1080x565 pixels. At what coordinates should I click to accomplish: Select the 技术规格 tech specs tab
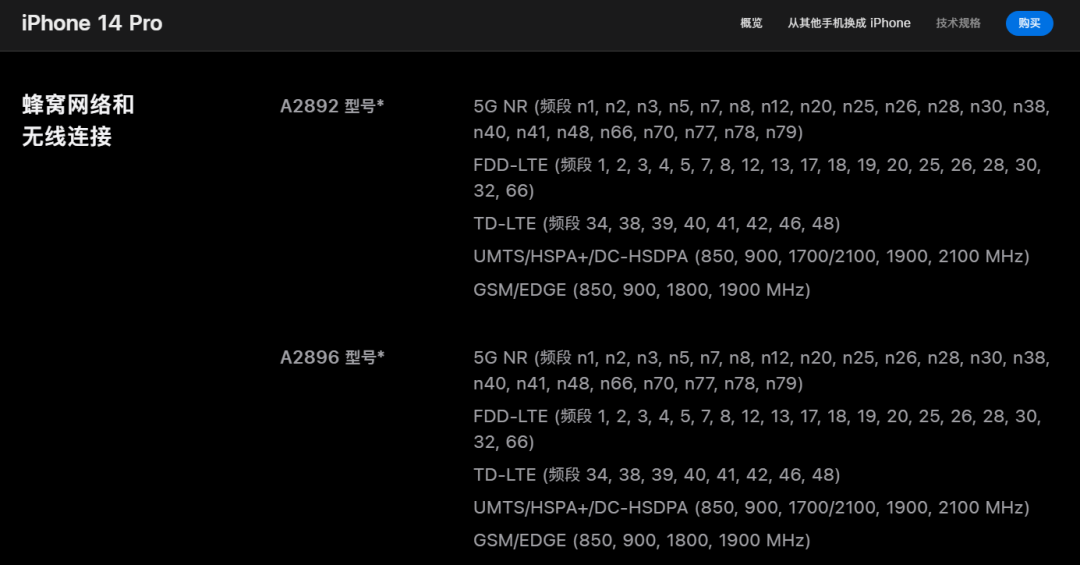[x=957, y=23]
